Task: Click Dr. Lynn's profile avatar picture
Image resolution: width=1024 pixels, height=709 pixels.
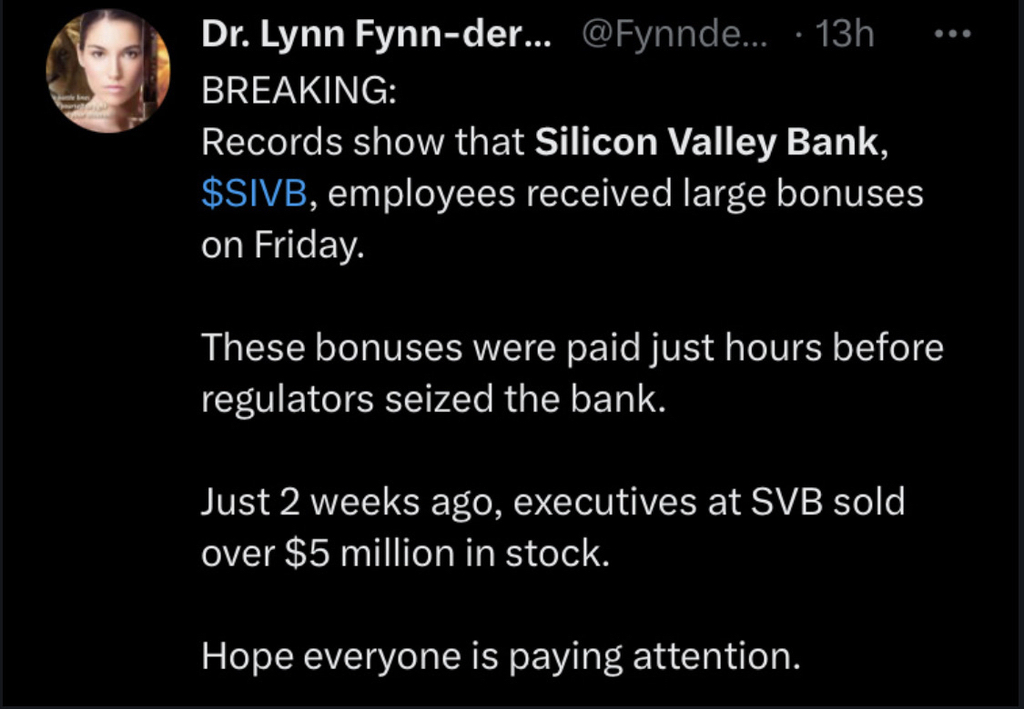Action: coord(107,72)
